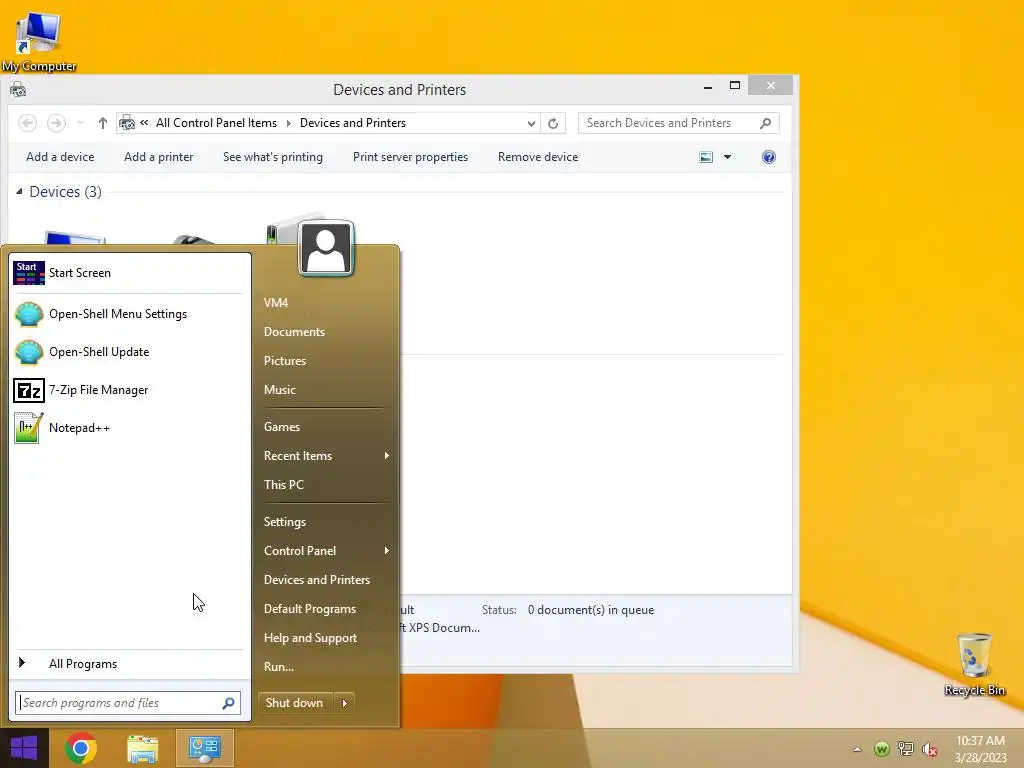Open the Start Screen shortcut
1024x768 pixels.
(x=129, y=273)
